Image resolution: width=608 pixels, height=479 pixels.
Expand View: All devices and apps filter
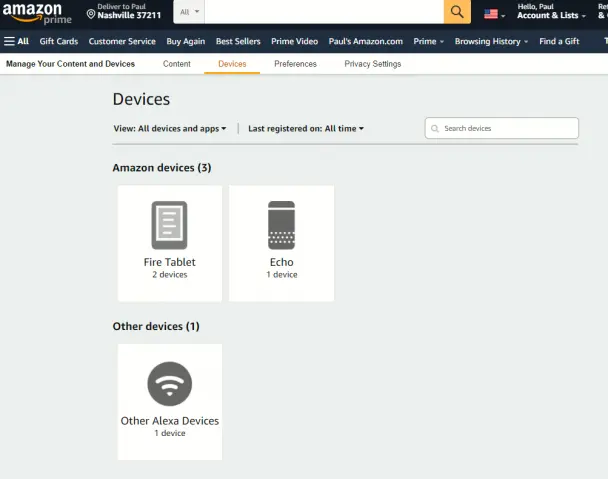(170, 128)
